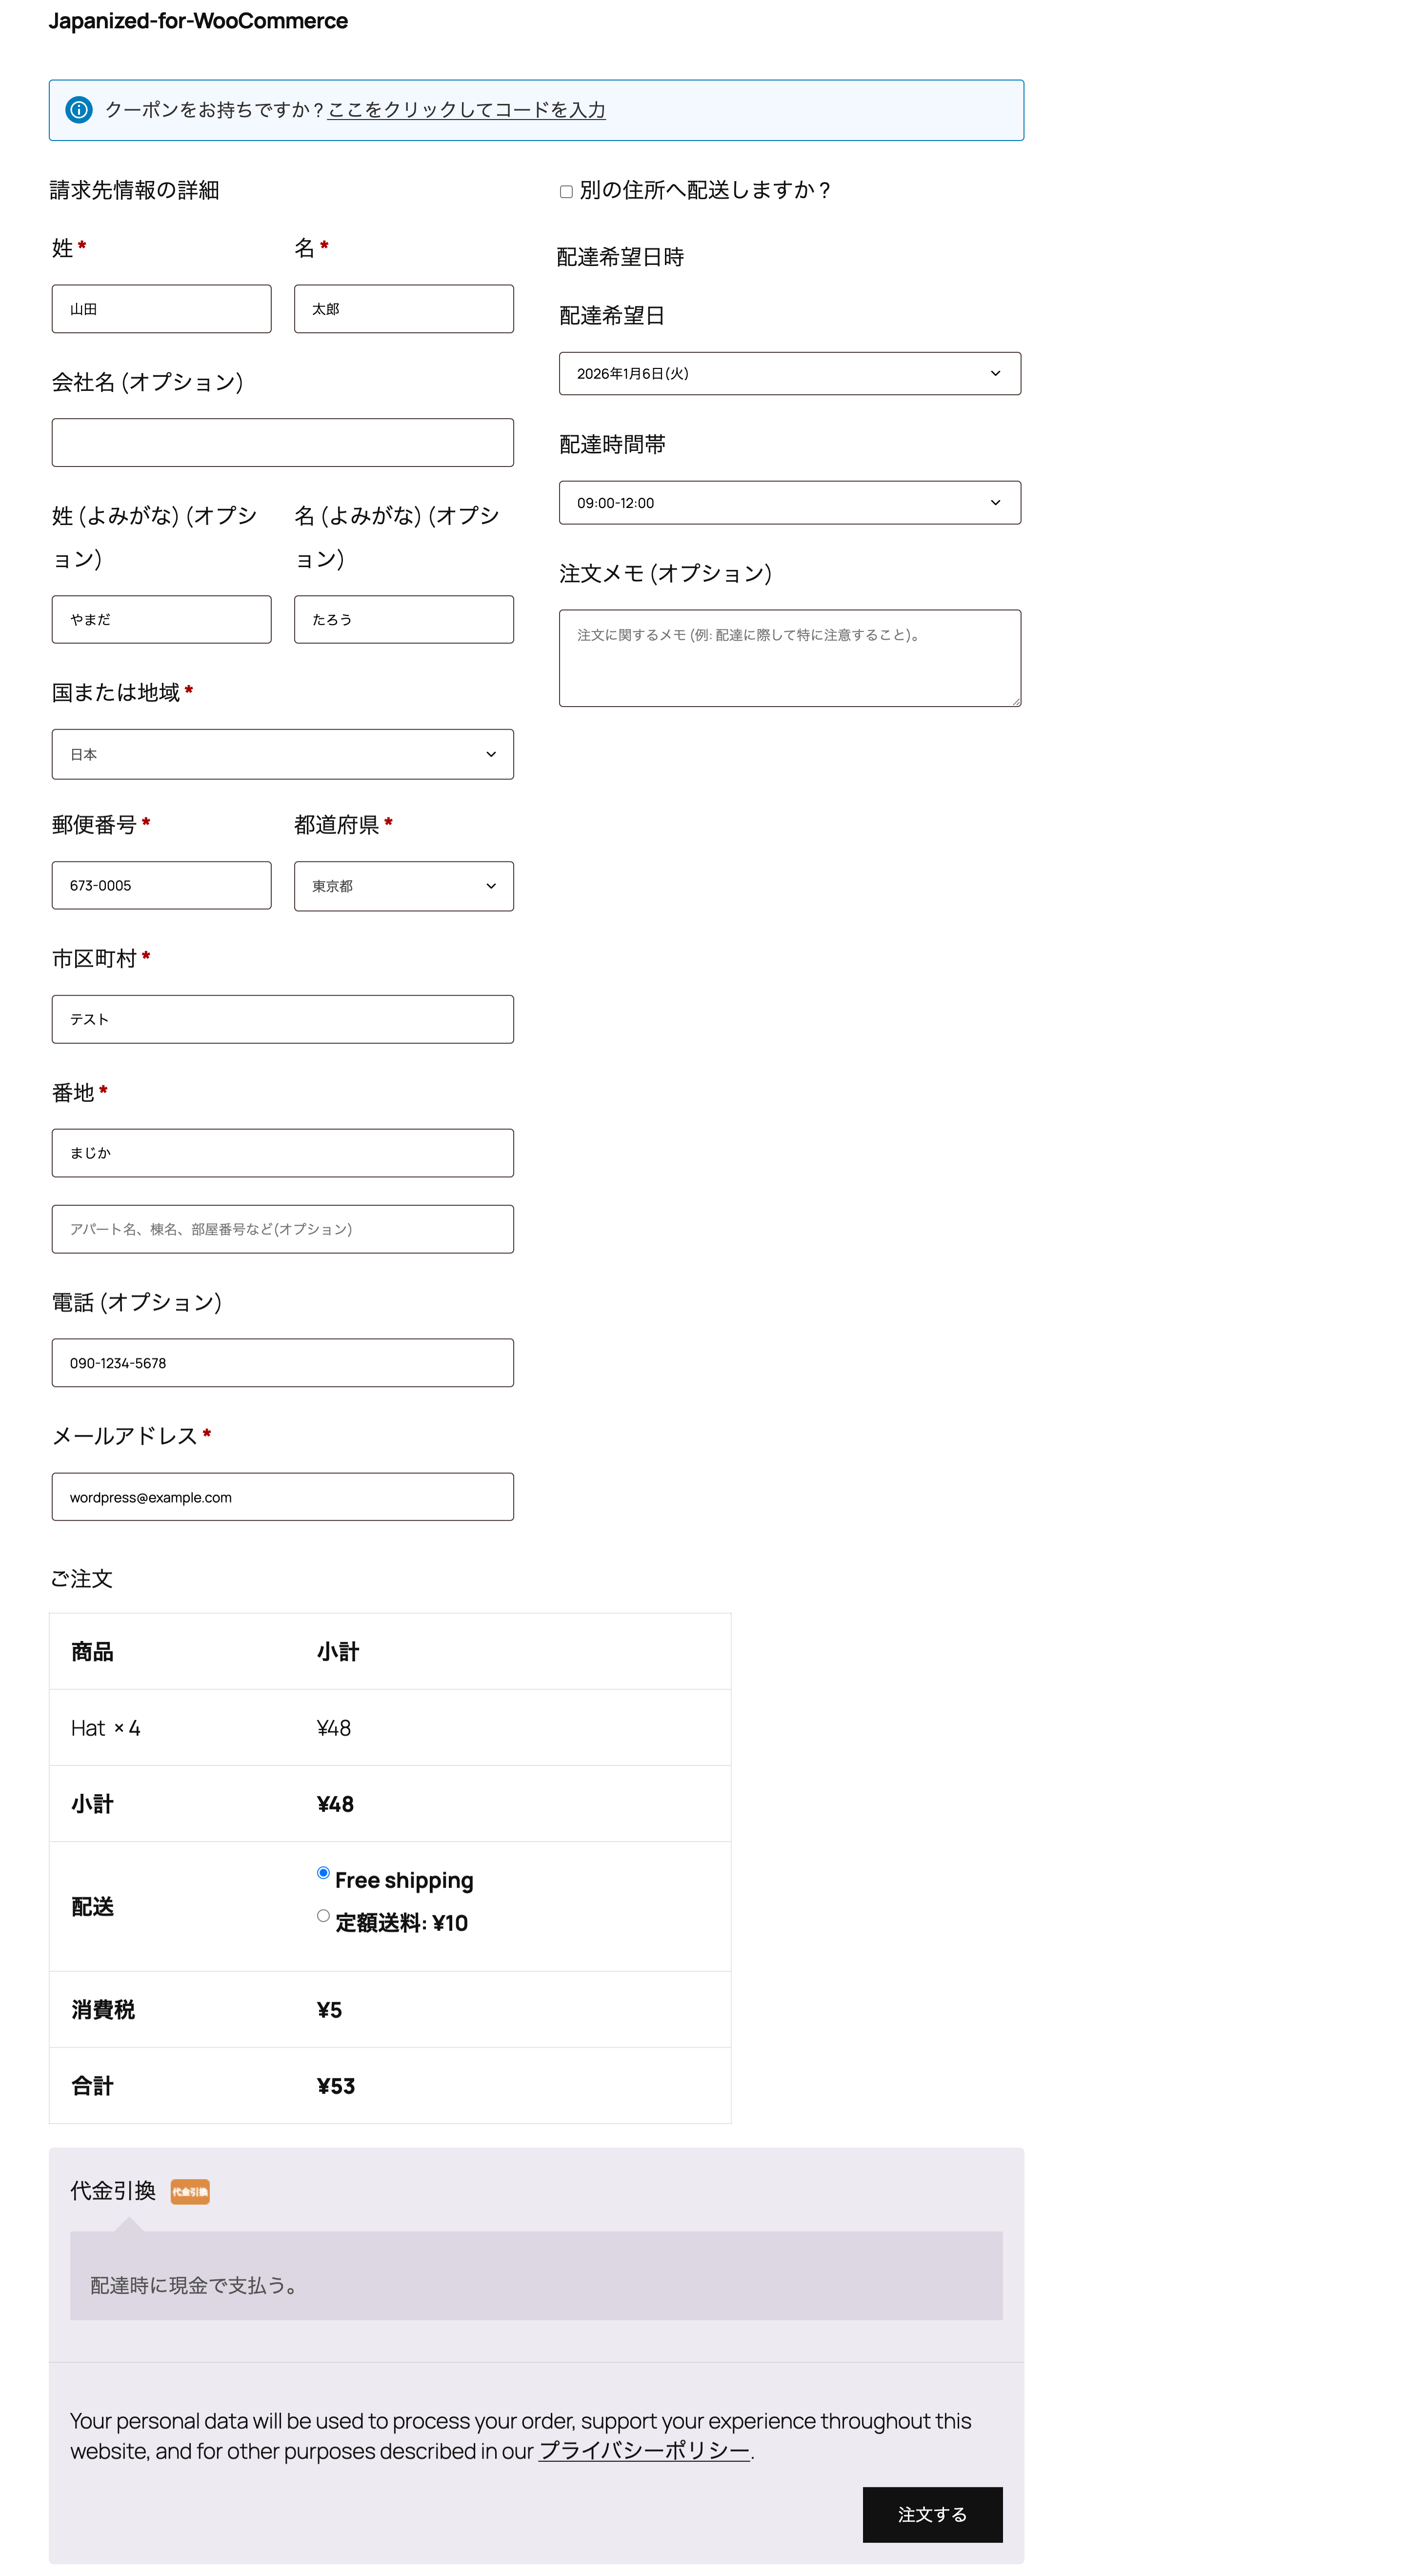
Task: Click the 名 first name field
Action: 403,308
